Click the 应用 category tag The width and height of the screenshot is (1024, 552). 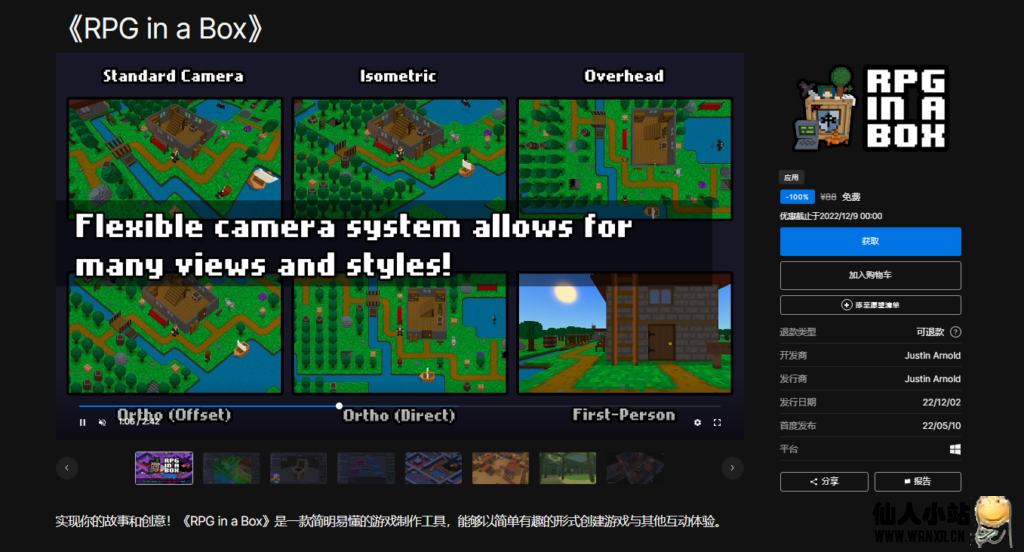(792, 177)
